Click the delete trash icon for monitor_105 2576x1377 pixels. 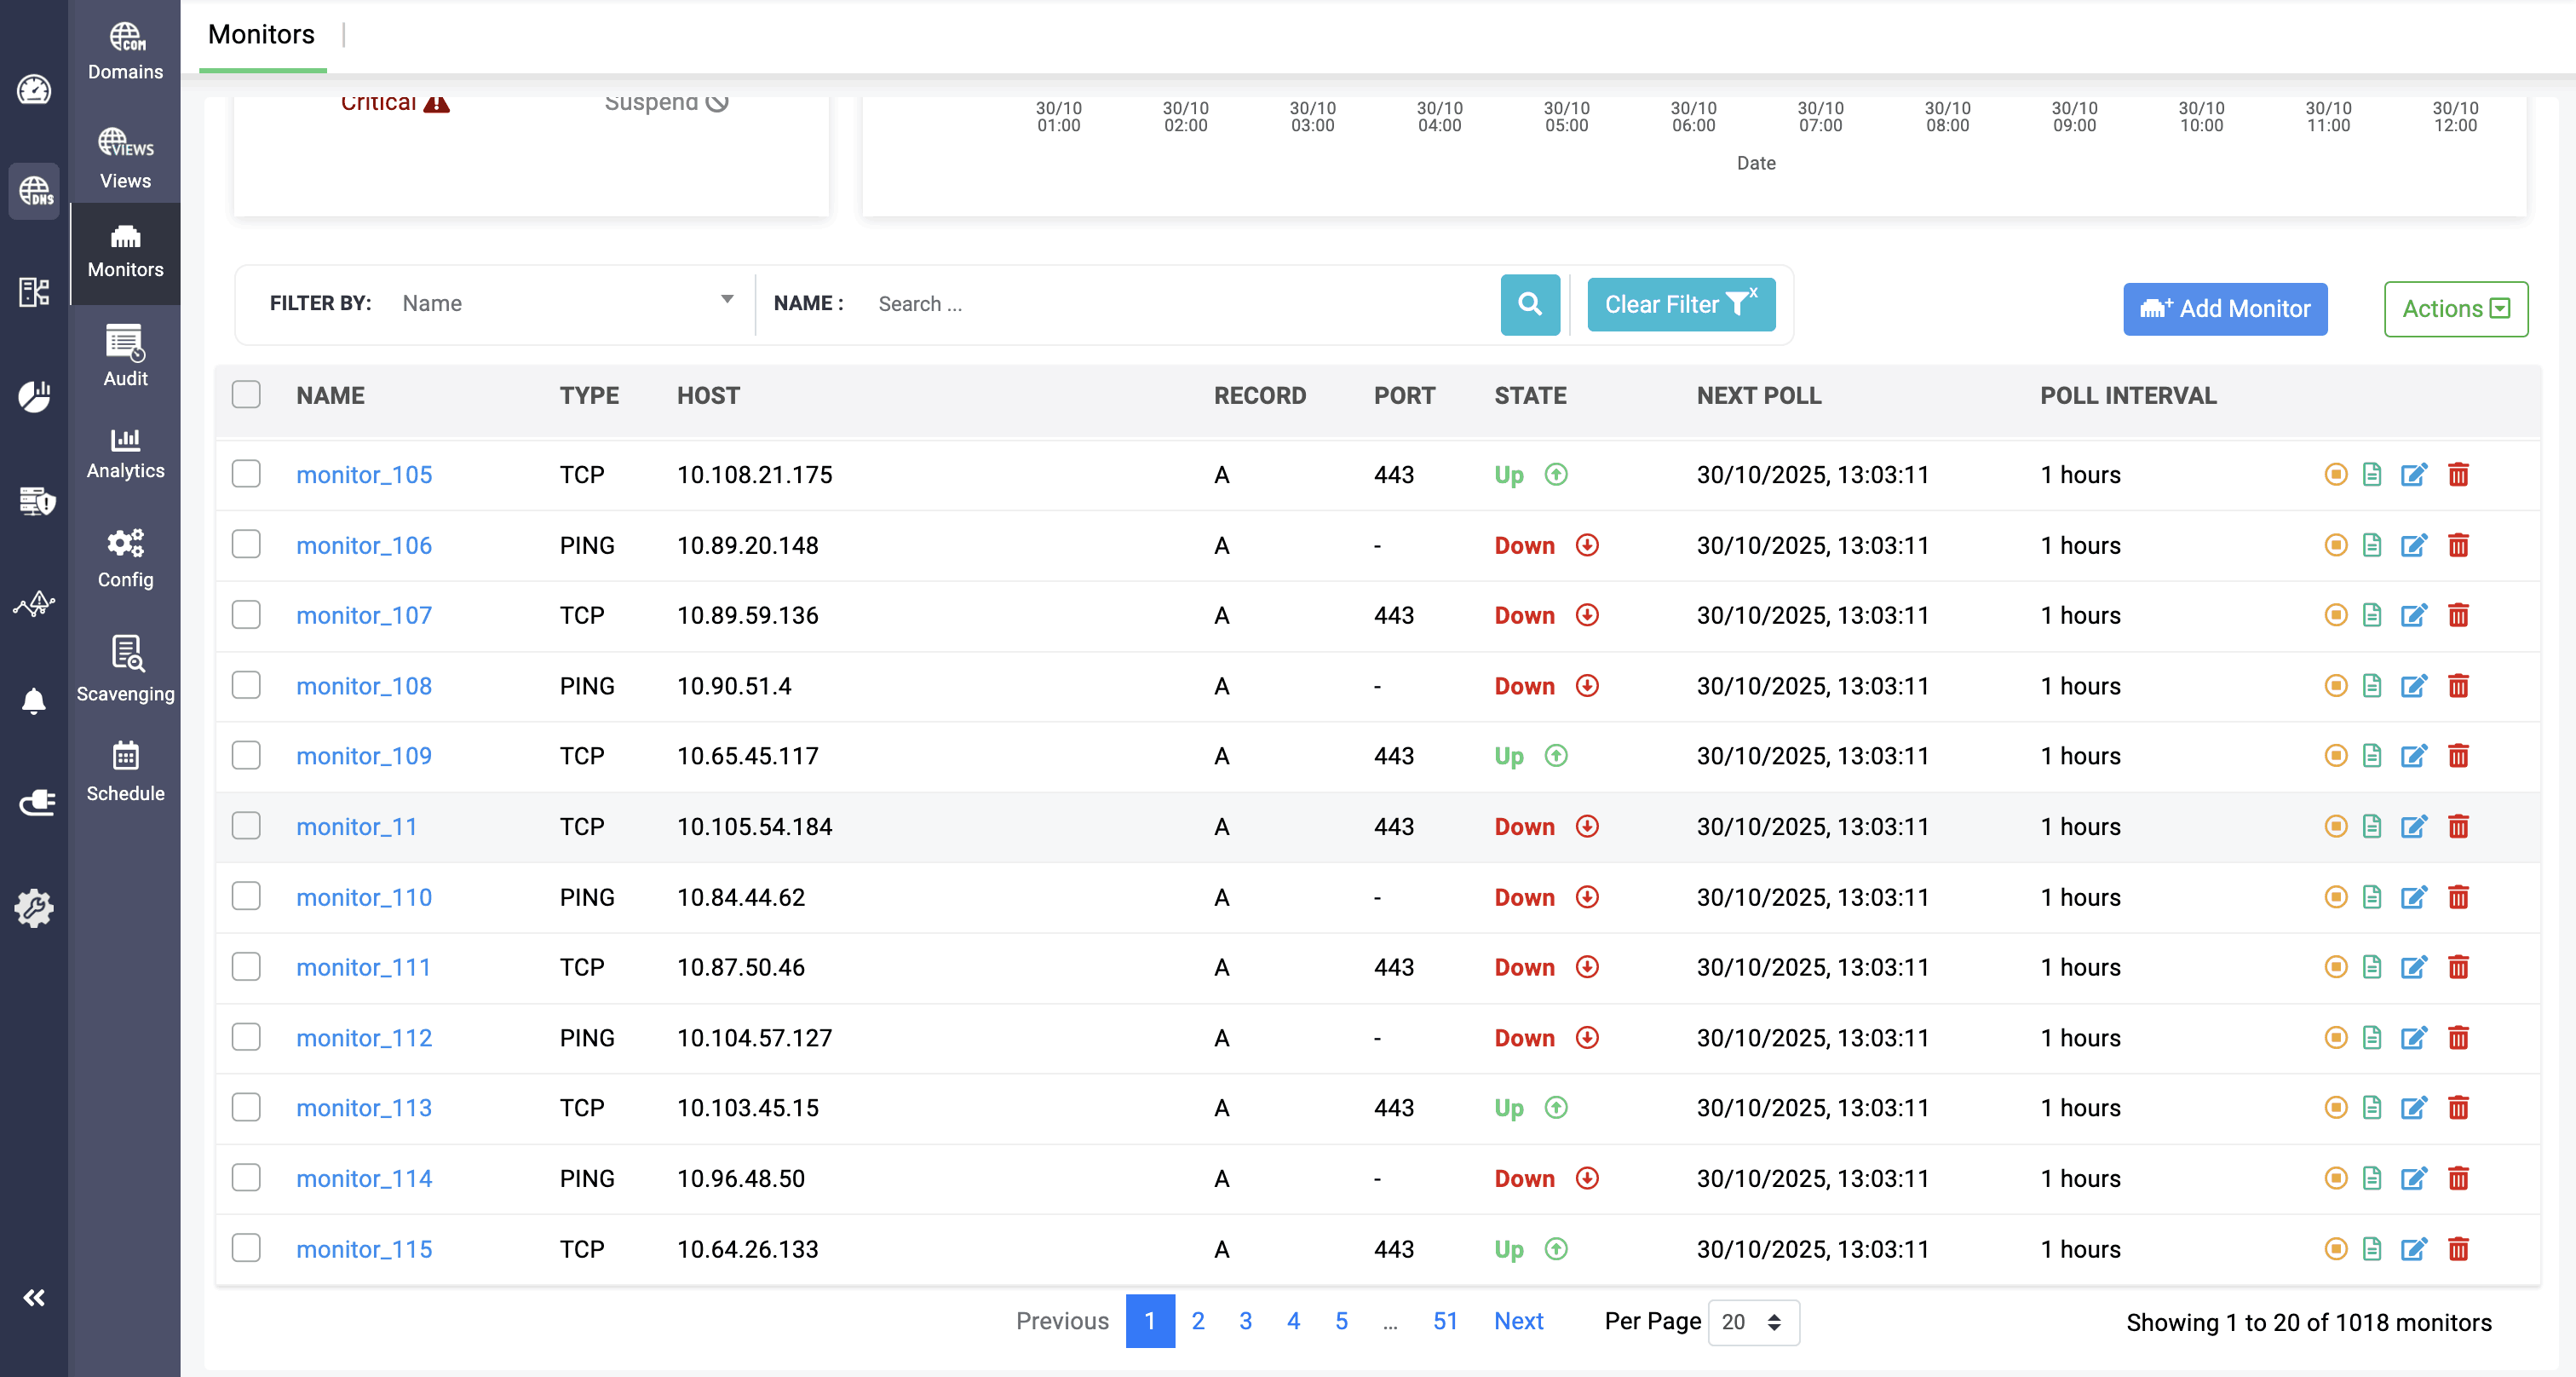click(2458, 474)
